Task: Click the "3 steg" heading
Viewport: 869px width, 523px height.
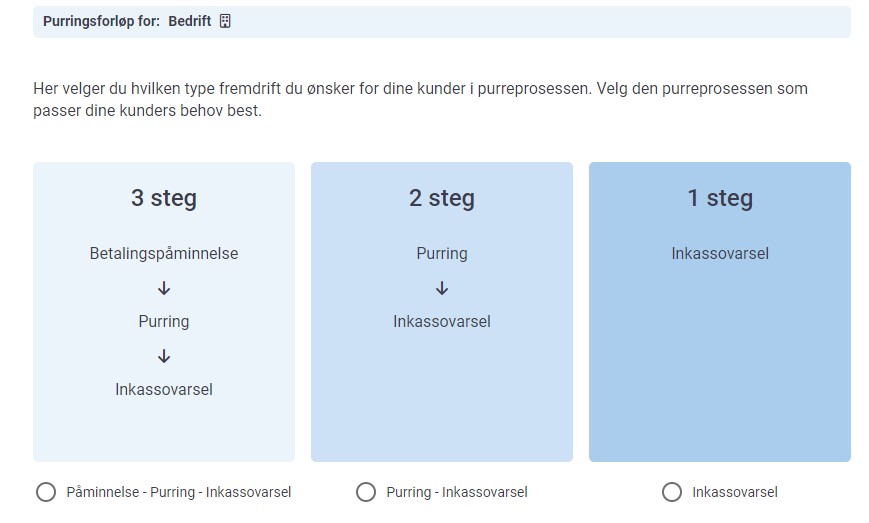Action: (164, 198)
